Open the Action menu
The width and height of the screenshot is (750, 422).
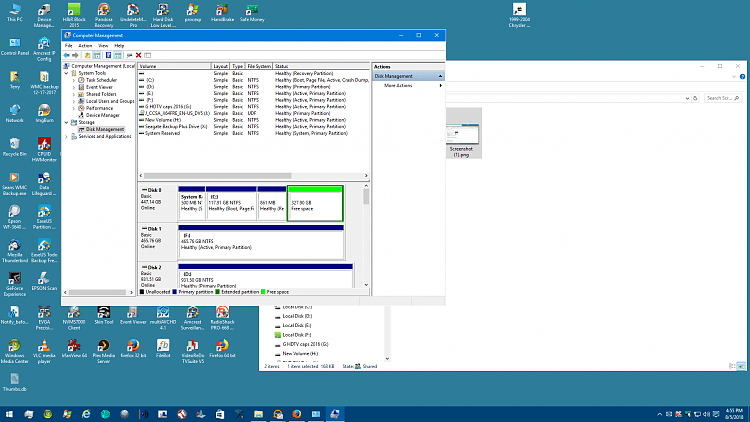pos(85,46)
